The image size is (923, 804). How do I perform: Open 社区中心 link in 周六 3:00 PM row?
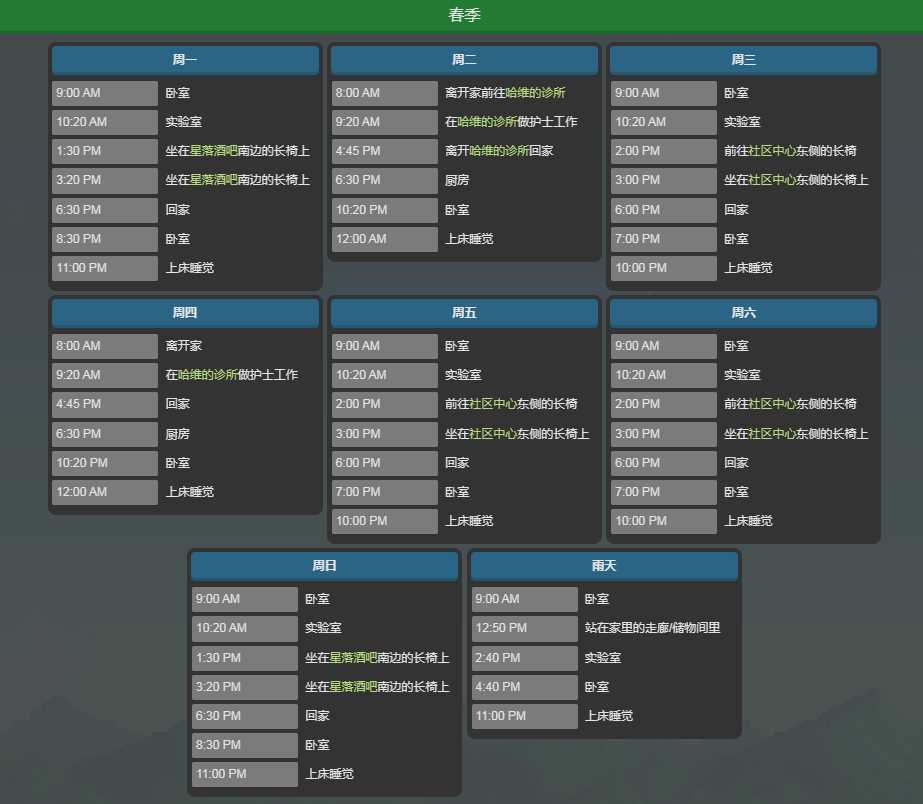pos(772,434)
